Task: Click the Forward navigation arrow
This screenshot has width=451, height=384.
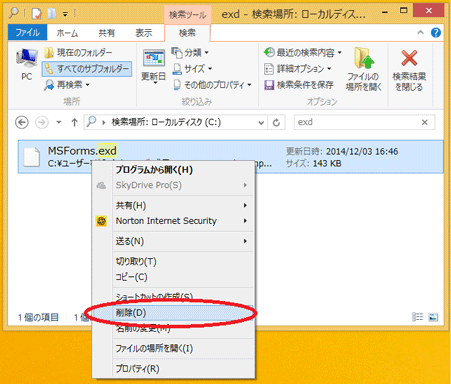Action: (x=42, y=122)
